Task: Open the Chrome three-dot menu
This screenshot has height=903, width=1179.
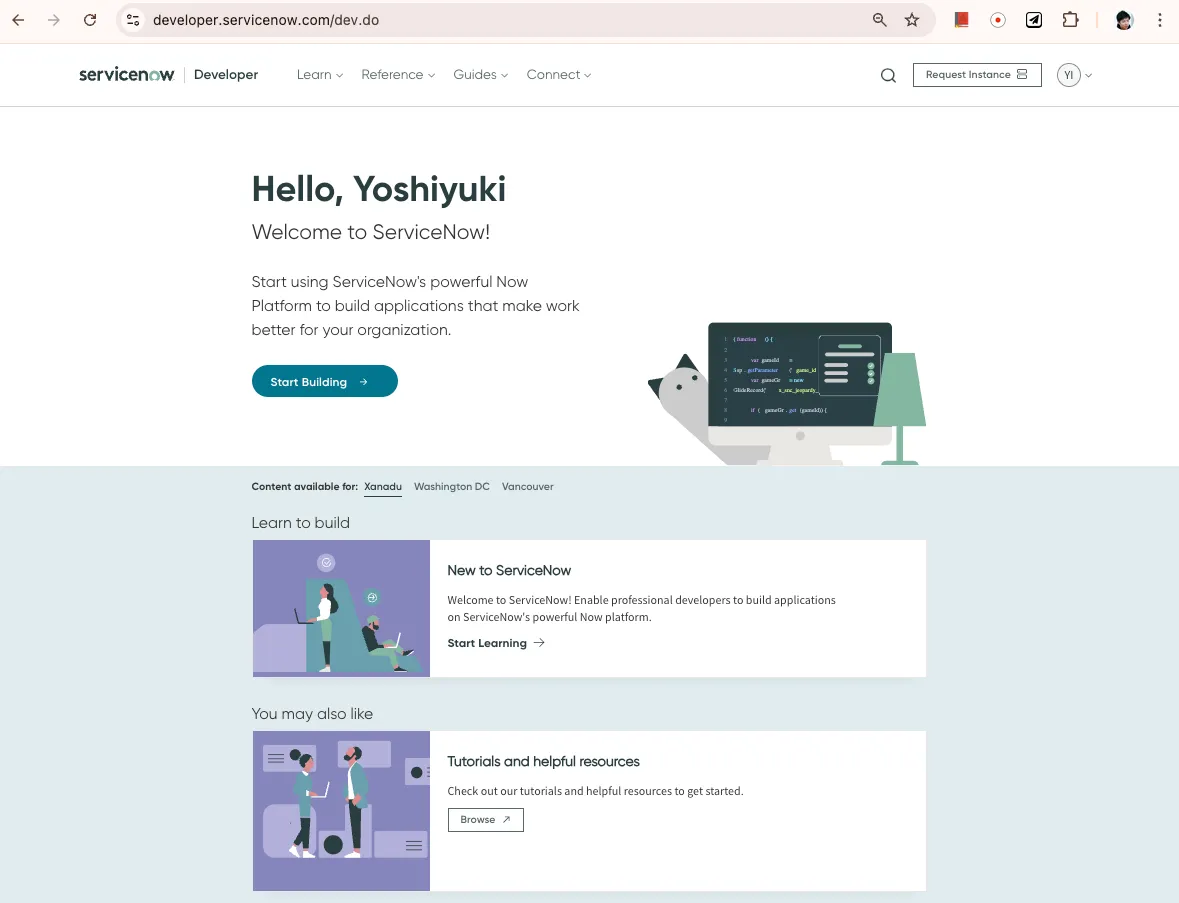Action: [x=1160, y=20]
